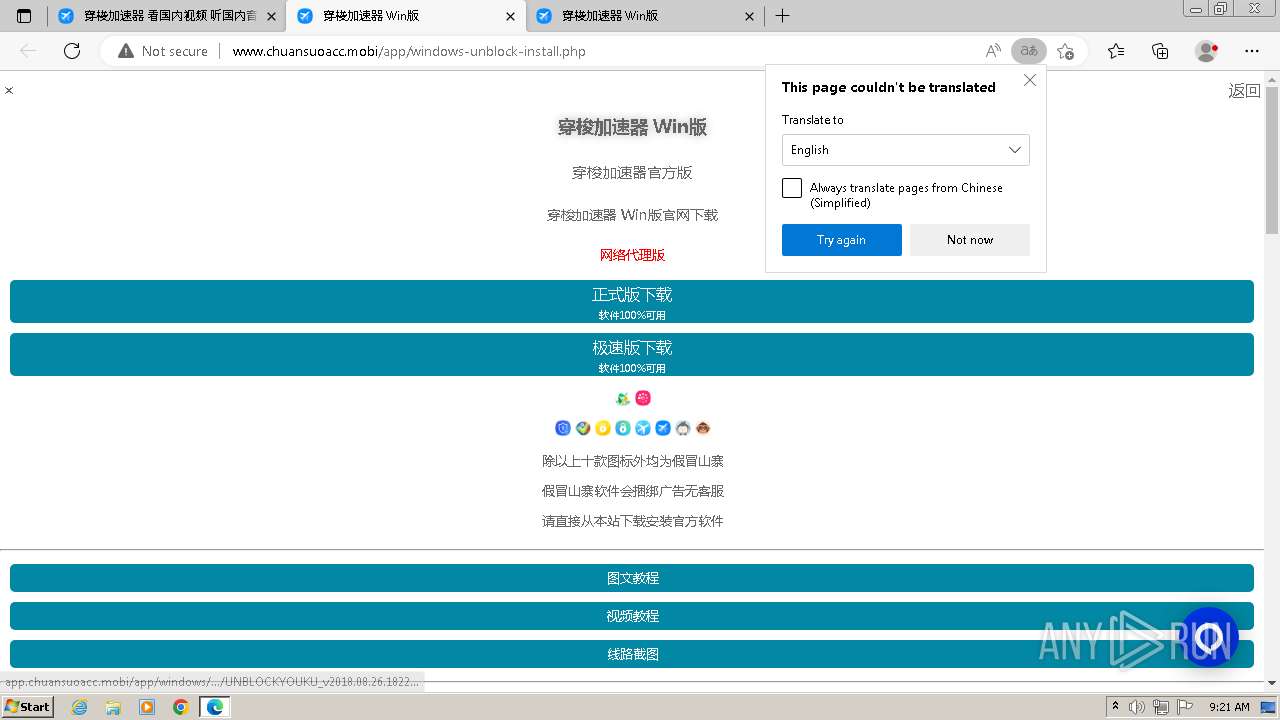
Task: Open the profile avatar icon
Action: [1206, 51]
